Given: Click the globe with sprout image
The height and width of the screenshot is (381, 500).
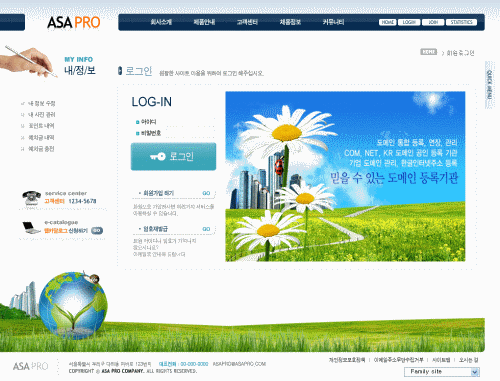Looking at the screenshot, I should tap(73, 305).
